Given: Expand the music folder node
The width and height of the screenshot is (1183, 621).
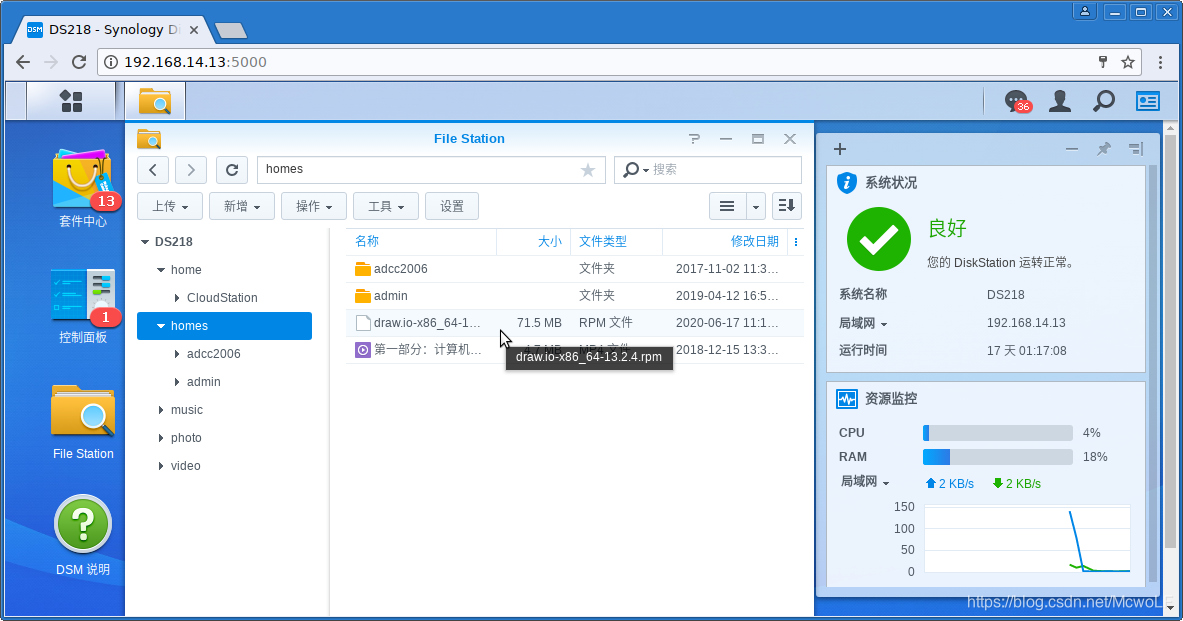Looking at the screenshot, I should click(x=160, y=410).
